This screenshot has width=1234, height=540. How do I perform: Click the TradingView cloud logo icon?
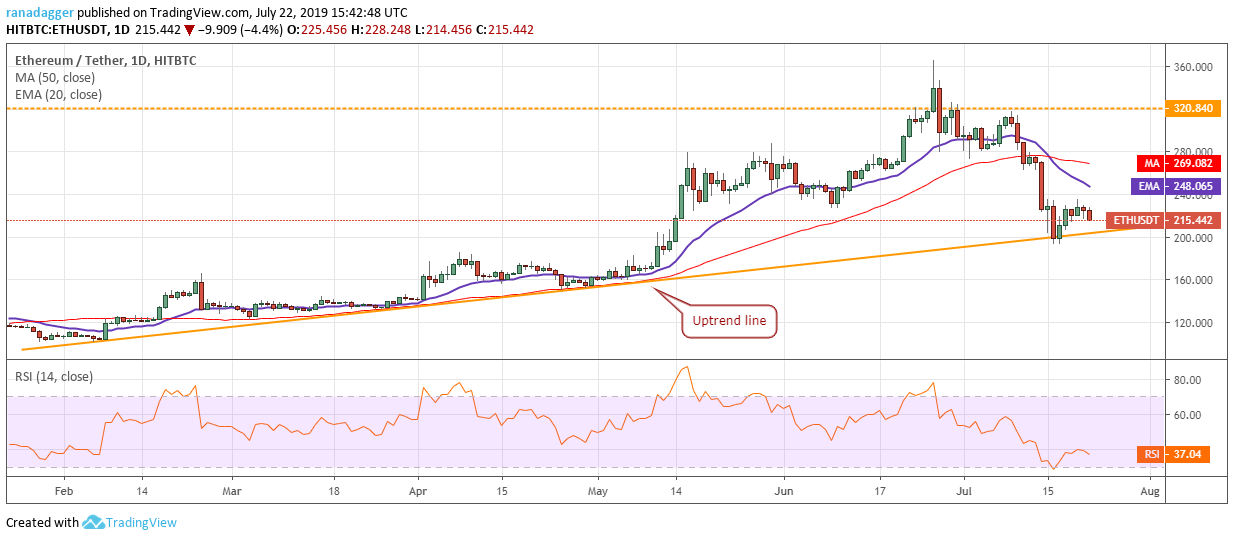[95, 522]
